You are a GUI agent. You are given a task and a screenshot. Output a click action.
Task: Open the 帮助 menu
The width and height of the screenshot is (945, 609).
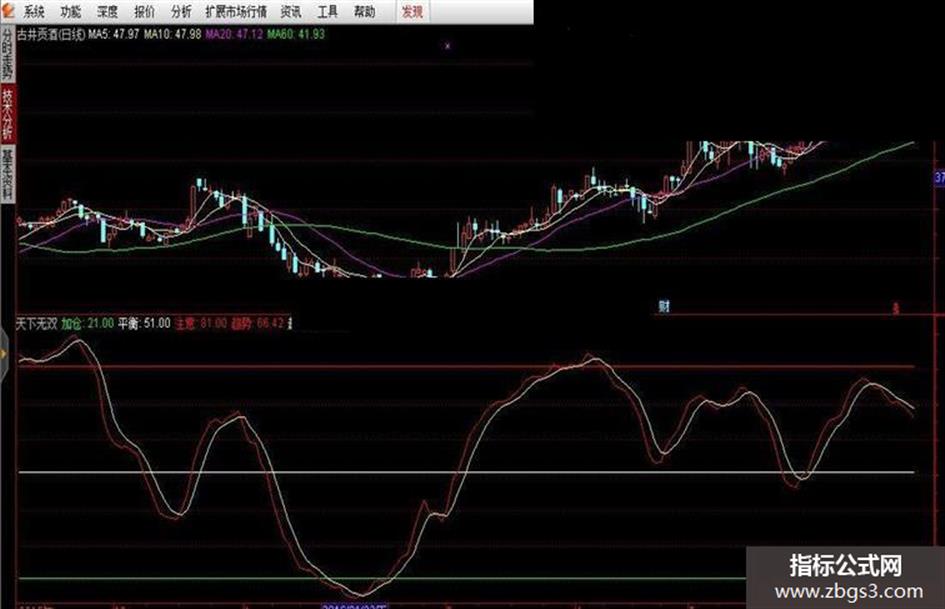point(365,11)
